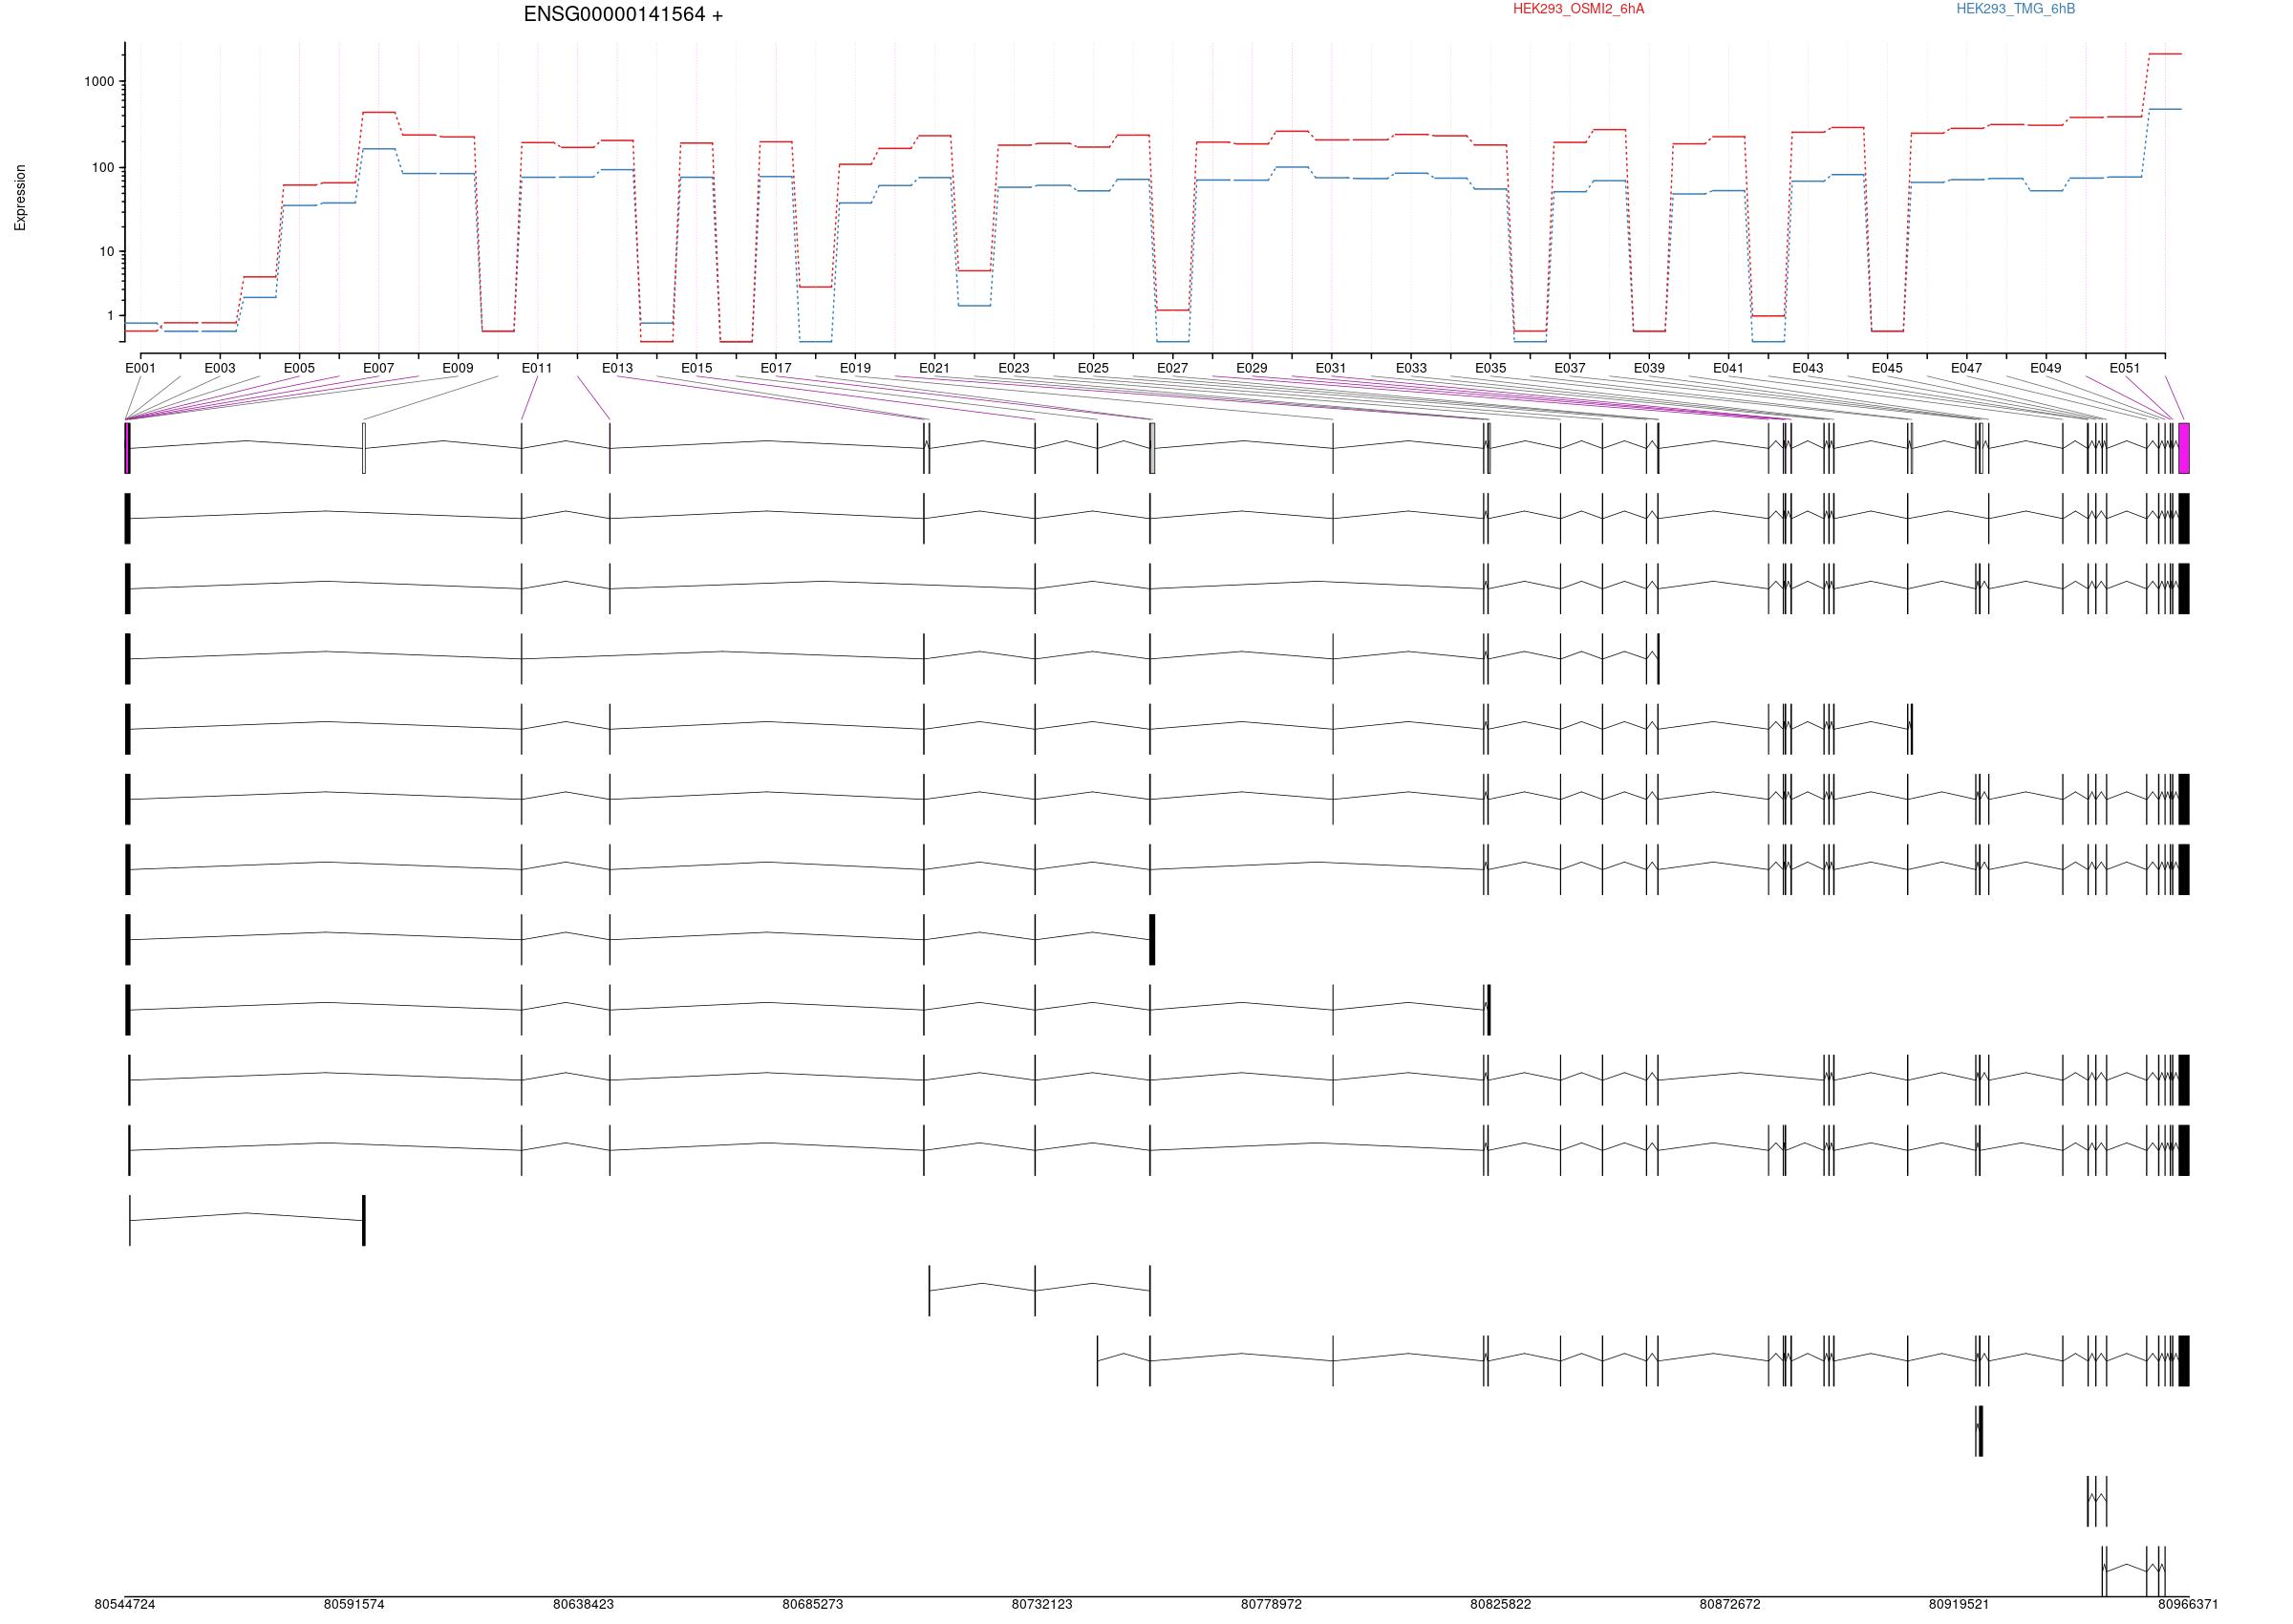Image resolution: width=2293 pixels, height=1624 pixels.
Task: Click exon bin label E031
Action: pos(1331,368)
